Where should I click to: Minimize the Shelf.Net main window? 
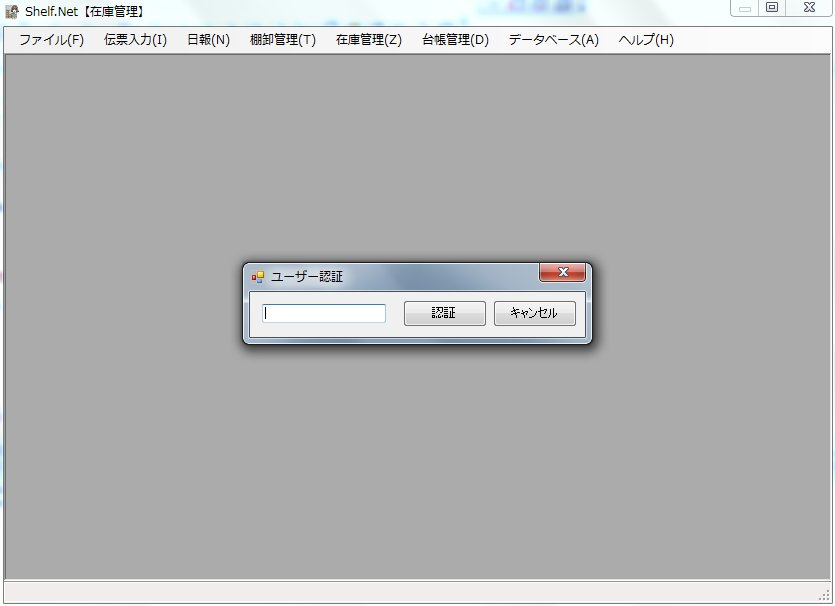click(x=744, y=8)
